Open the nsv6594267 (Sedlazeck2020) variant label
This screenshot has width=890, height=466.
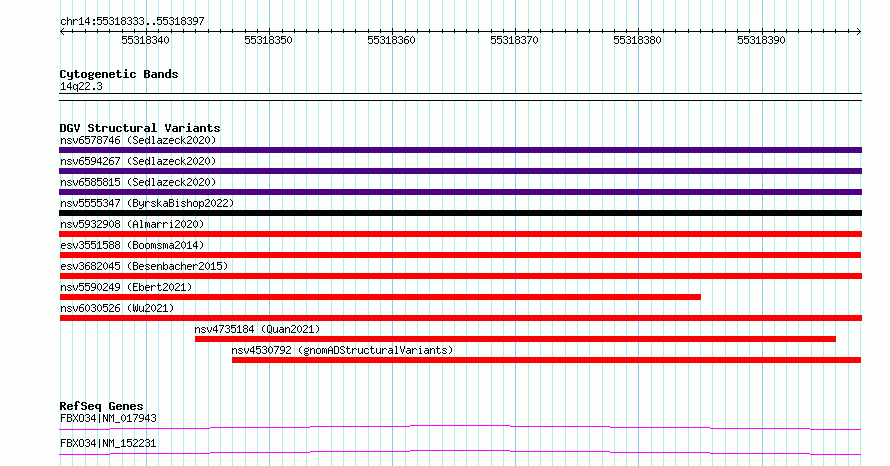(x=138, y=161)
